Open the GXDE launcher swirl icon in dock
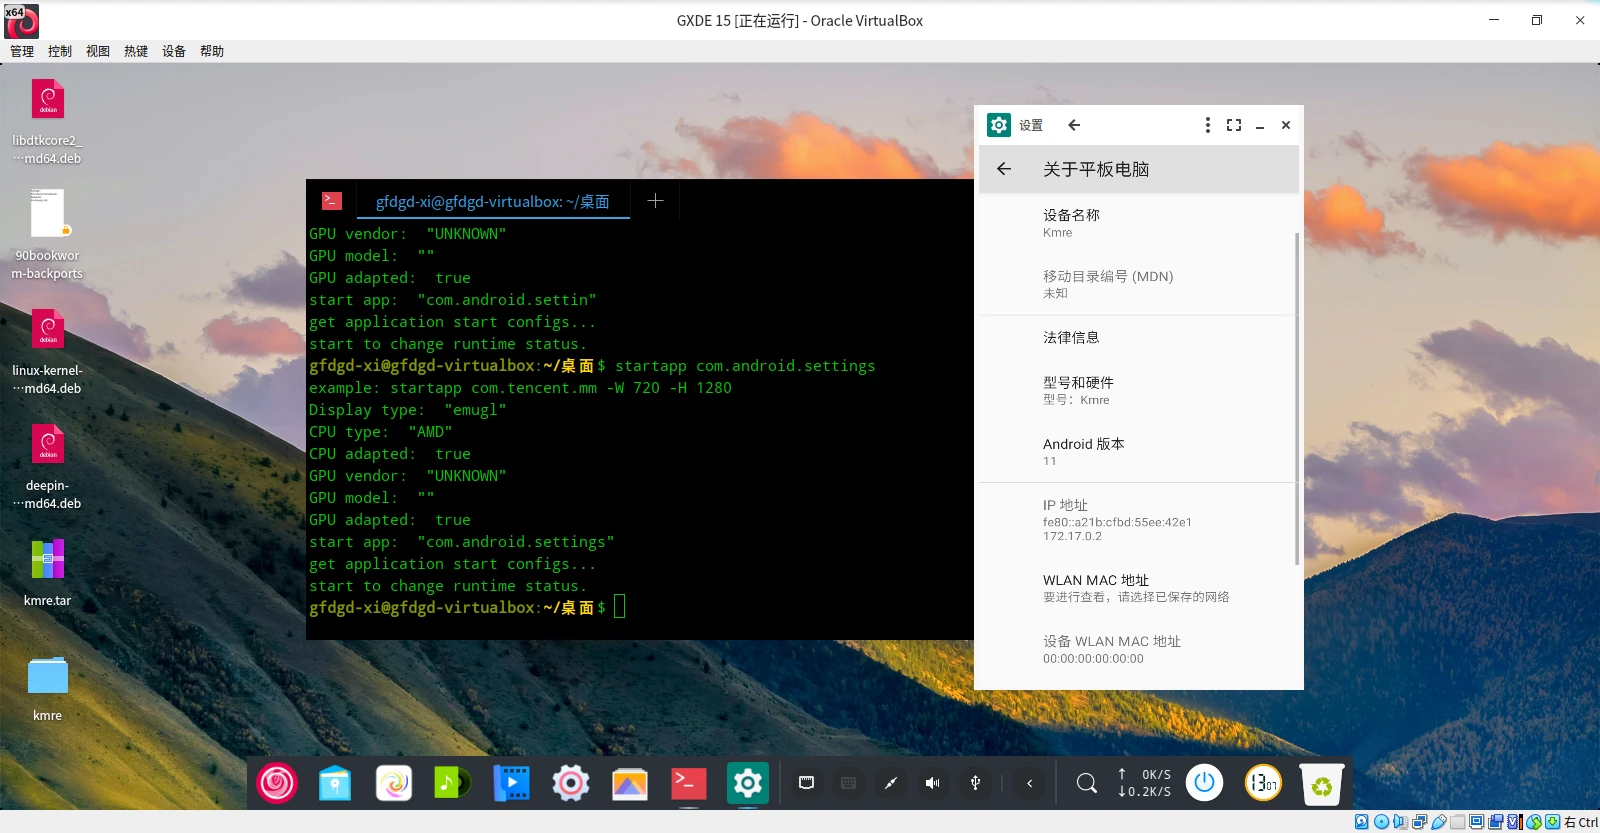 tap(277, 783)
